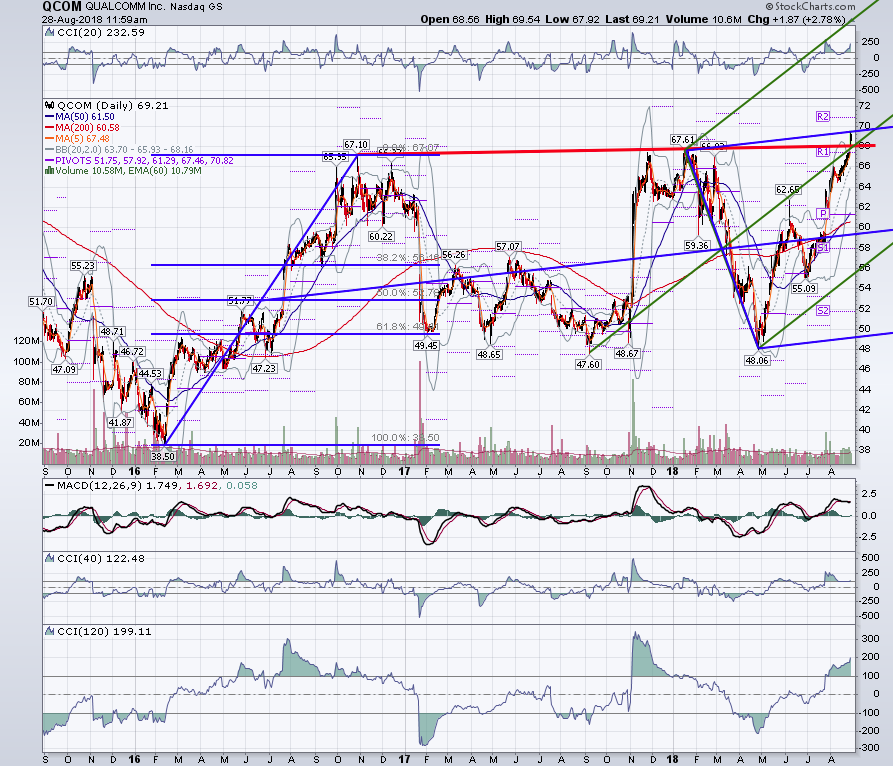
Task: Click the volume bars icon in the legend
Action: 50,171
